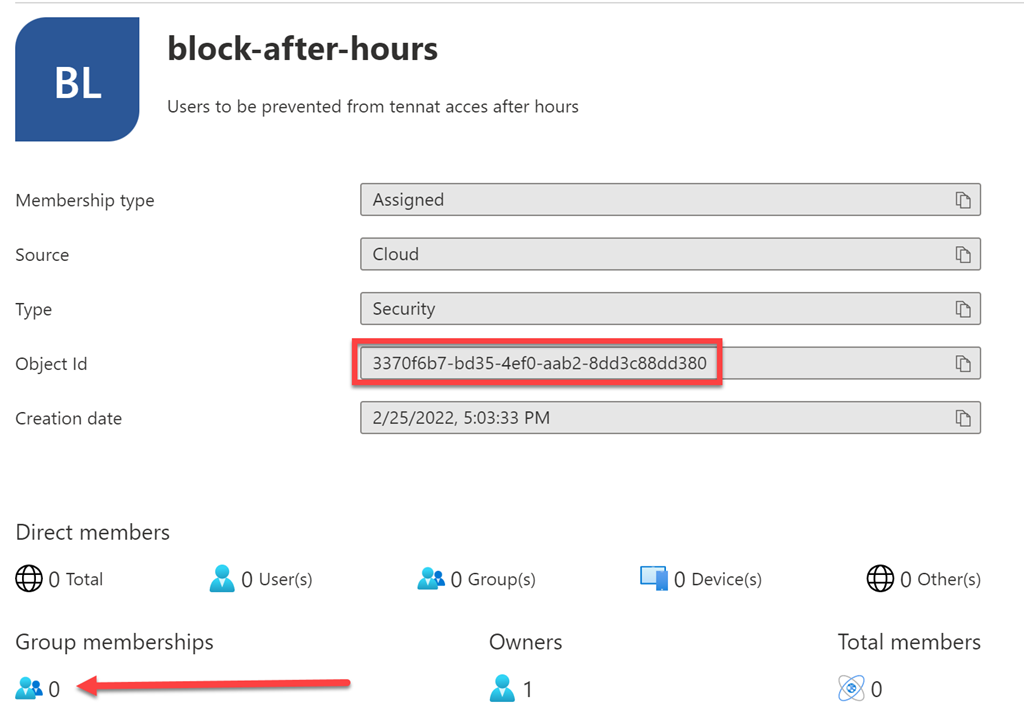Click the Creation date field
Screen dimensions: 1024x724
click(x=650, y=418)
